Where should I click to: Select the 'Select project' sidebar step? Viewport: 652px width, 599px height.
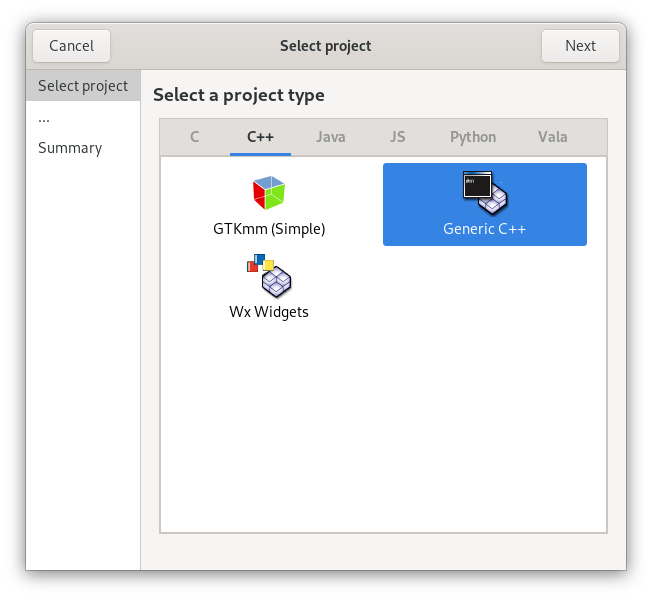click(83, 86)
